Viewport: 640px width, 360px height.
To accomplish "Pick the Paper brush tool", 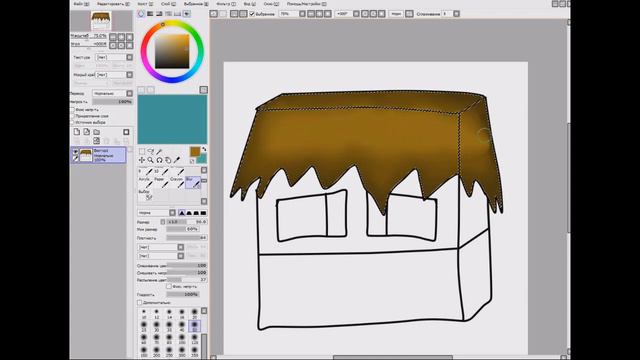I will pos(160,182).
